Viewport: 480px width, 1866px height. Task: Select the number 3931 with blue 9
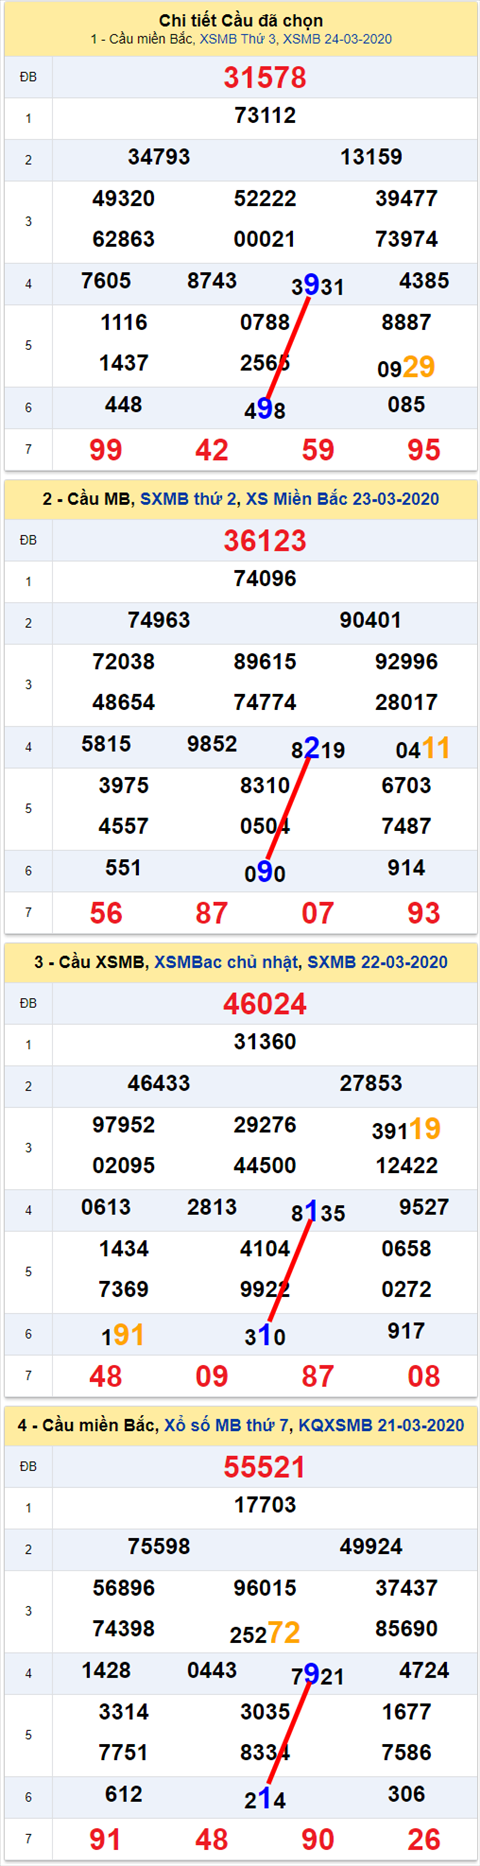pyautogui.click(x=318, y=286)
